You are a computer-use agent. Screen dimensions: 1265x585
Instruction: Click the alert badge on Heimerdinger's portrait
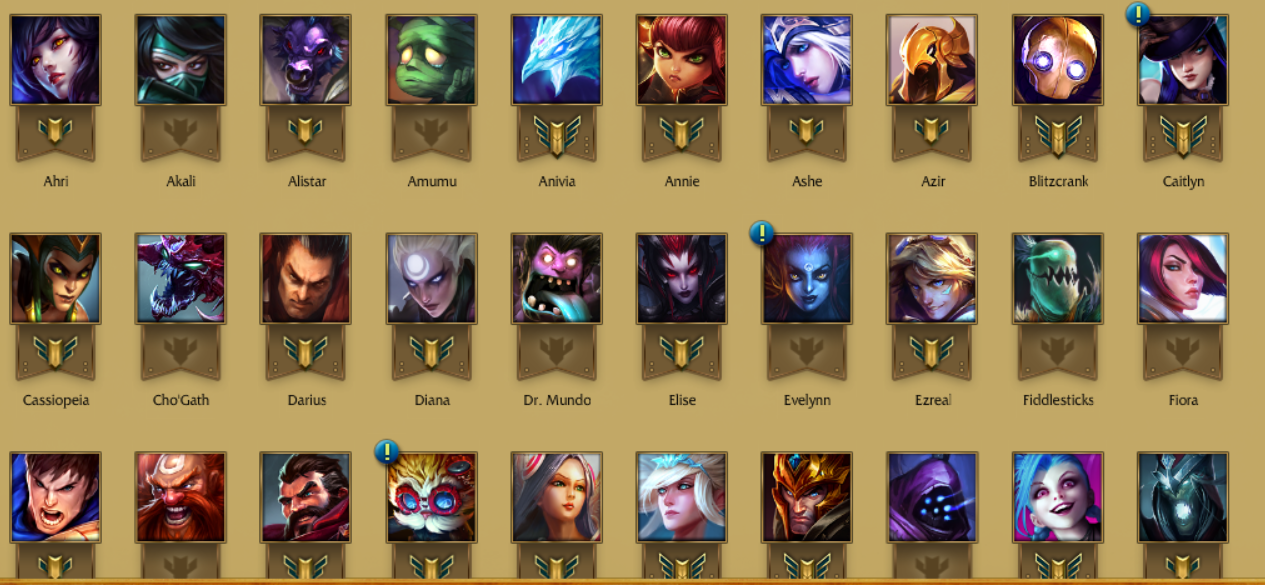(387, 452)
